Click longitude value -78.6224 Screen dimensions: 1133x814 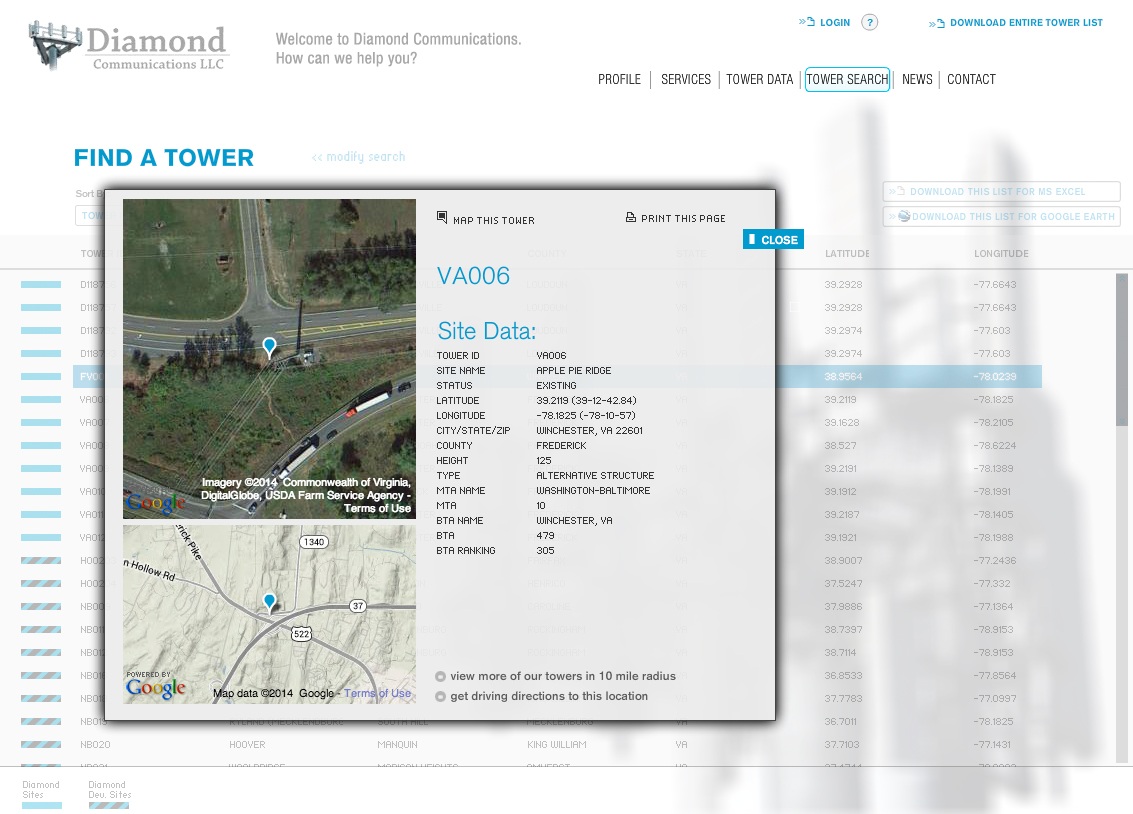pos(994,446)
